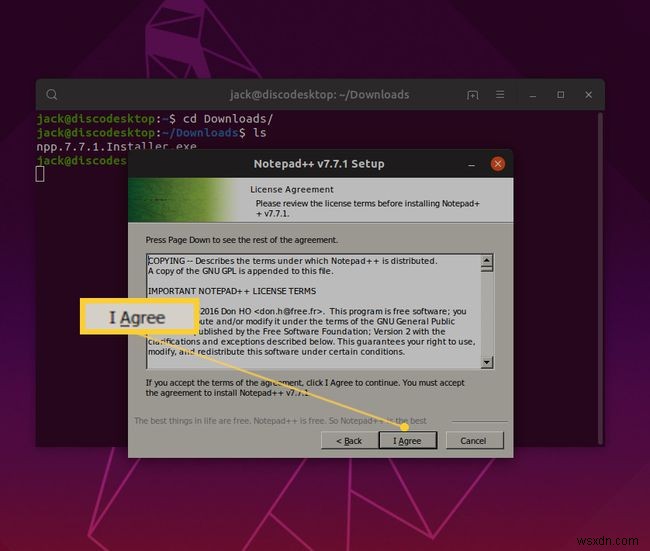
Task: Click the license text scrollbar down arrow
Action: pos(487,362)
